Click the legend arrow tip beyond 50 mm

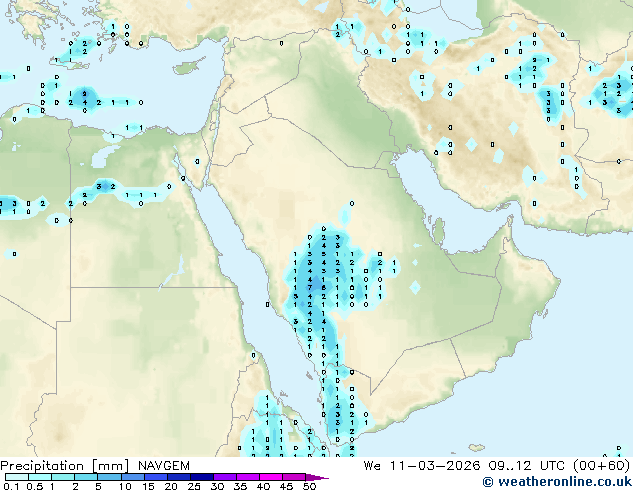[x=318, y=477]
